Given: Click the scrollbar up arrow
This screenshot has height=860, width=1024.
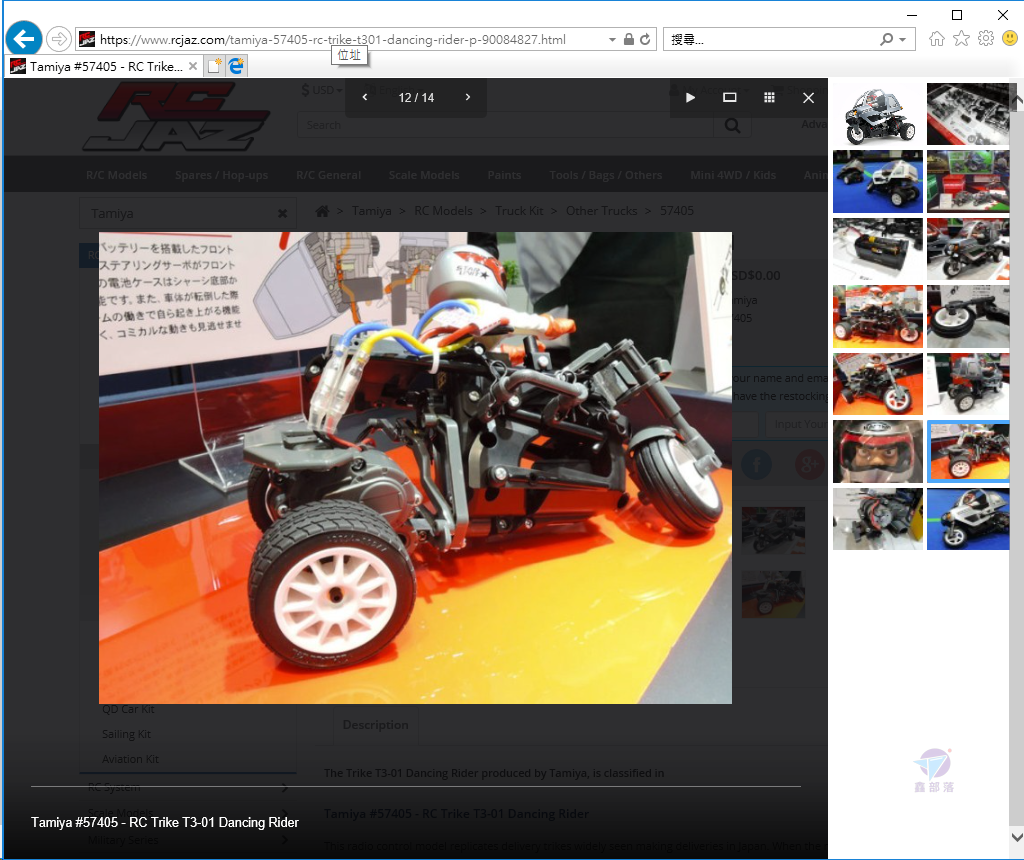Looking at the screenshot, I should (1016, 99).
